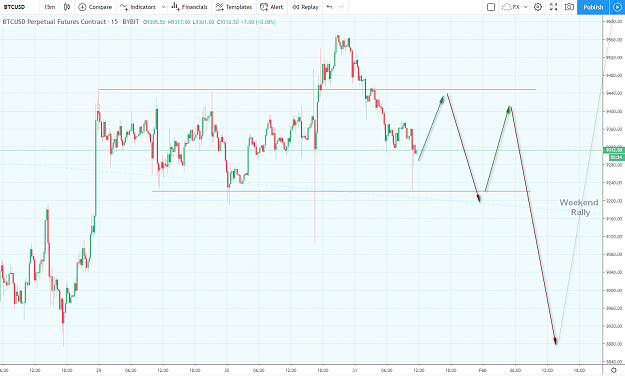
Task: Open the indicator Templates menu
Action: 234,7
